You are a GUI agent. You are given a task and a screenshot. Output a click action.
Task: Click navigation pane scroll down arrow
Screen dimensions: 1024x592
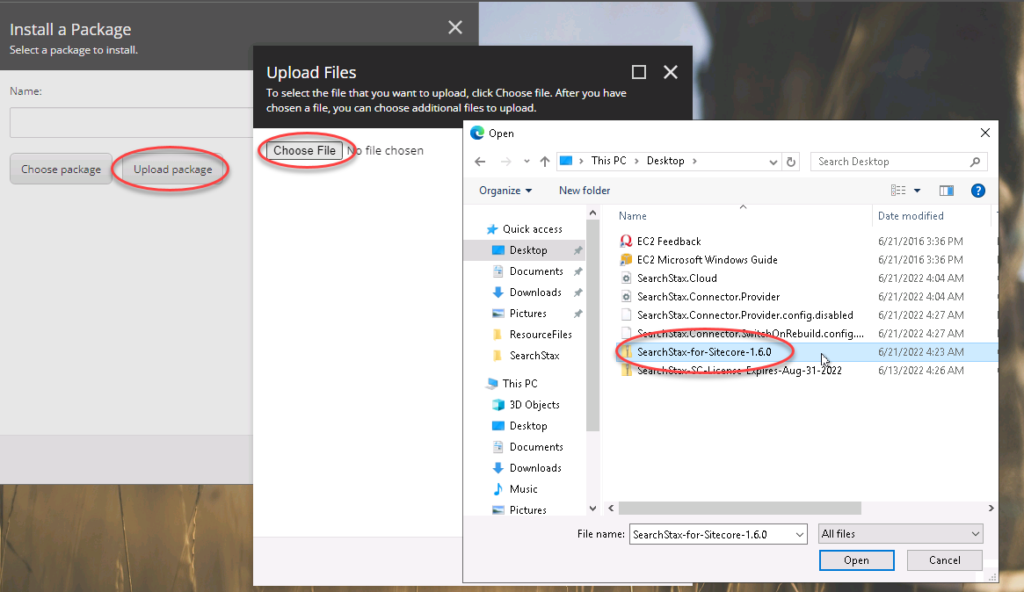point(592,508)
